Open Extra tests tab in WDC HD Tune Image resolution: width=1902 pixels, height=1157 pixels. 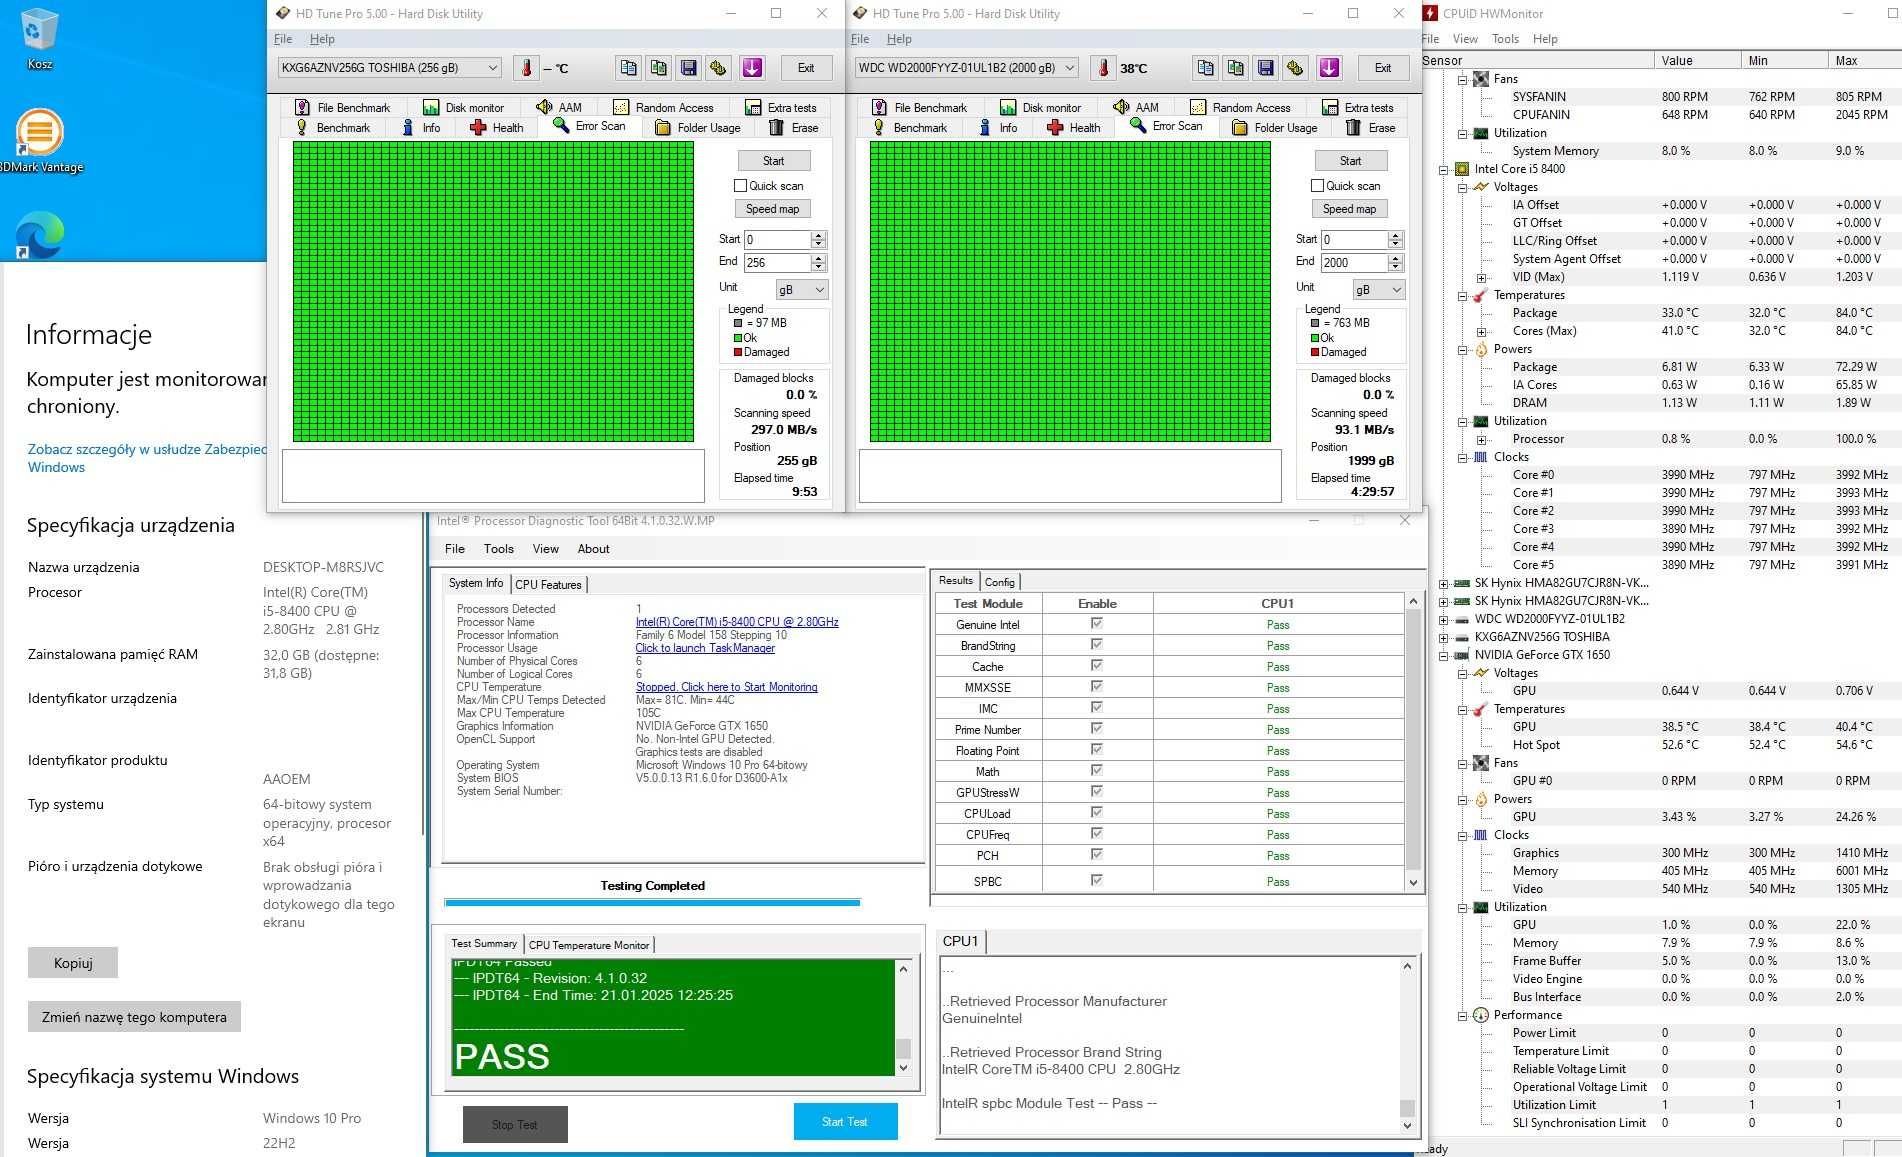(x=1357, y=107)
